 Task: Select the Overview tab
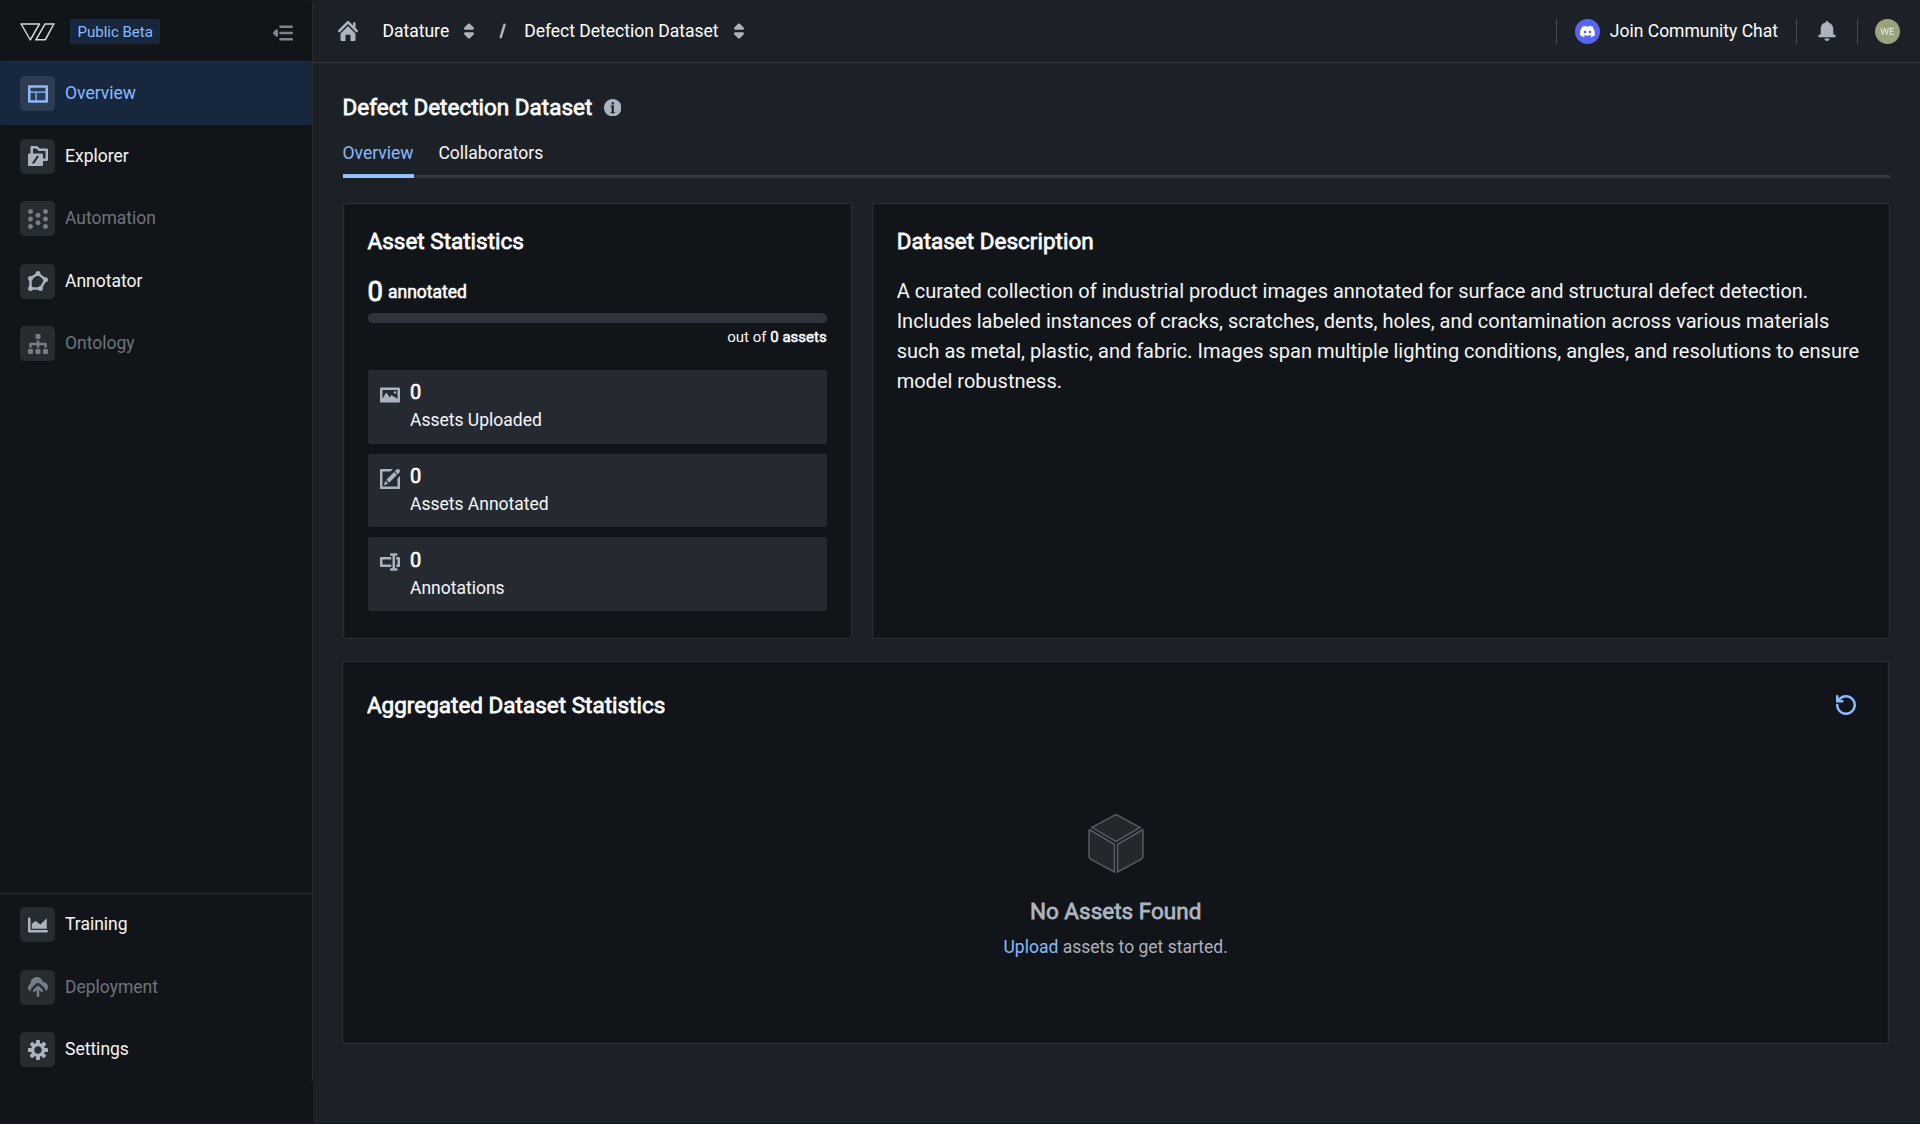click(377, 153)
